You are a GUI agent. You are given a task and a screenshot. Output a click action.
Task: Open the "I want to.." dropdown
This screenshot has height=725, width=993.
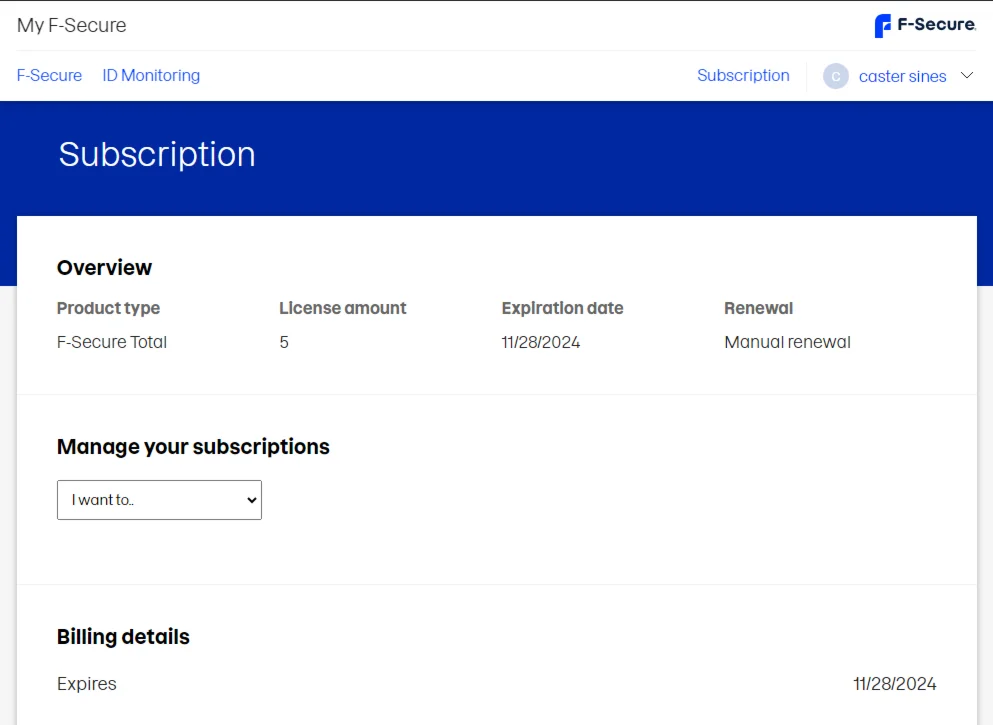[x=159, y=500]
